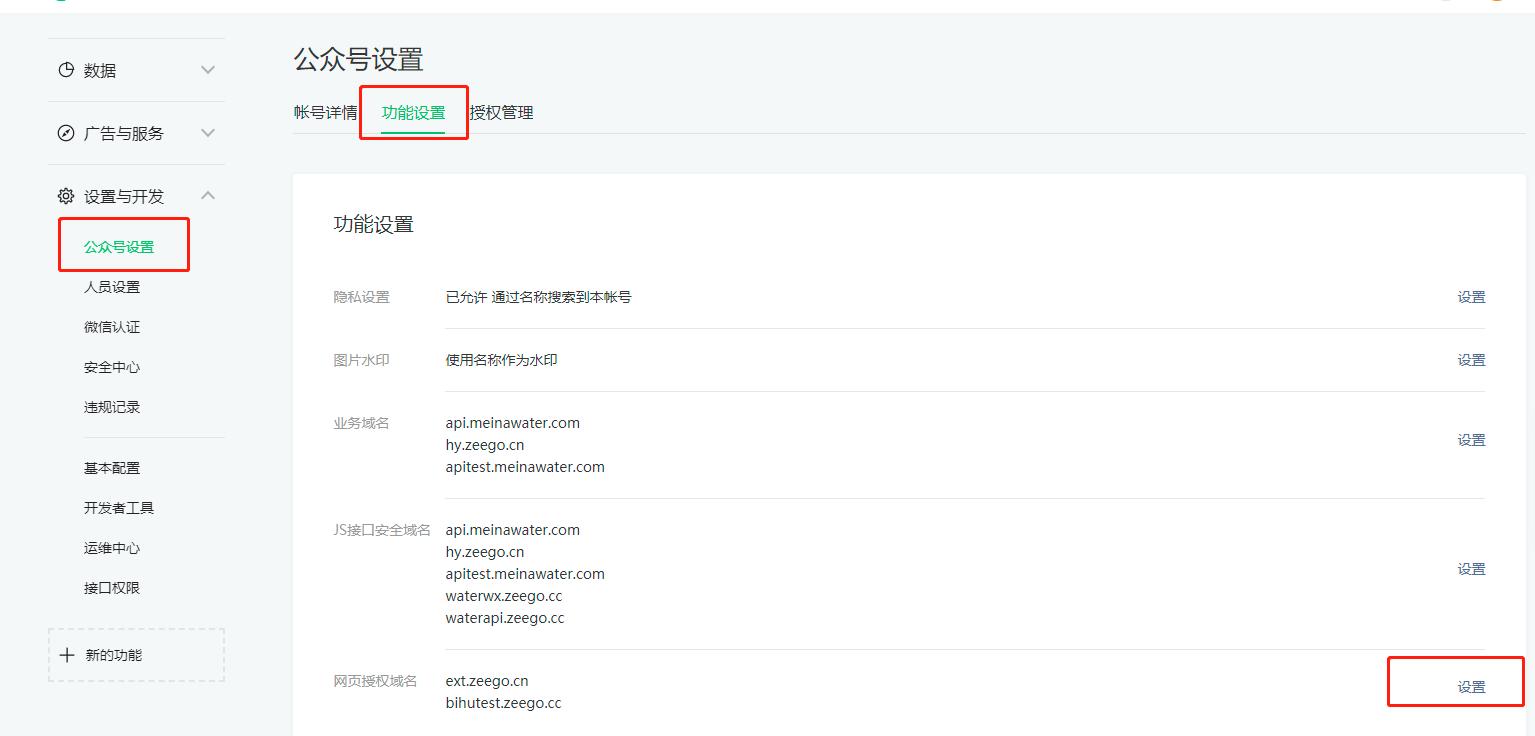The width and height of the screenshot is (1535, 736).
Task: Click the compass icon beside 广告与服务
Action: click(x=66, y=133)
